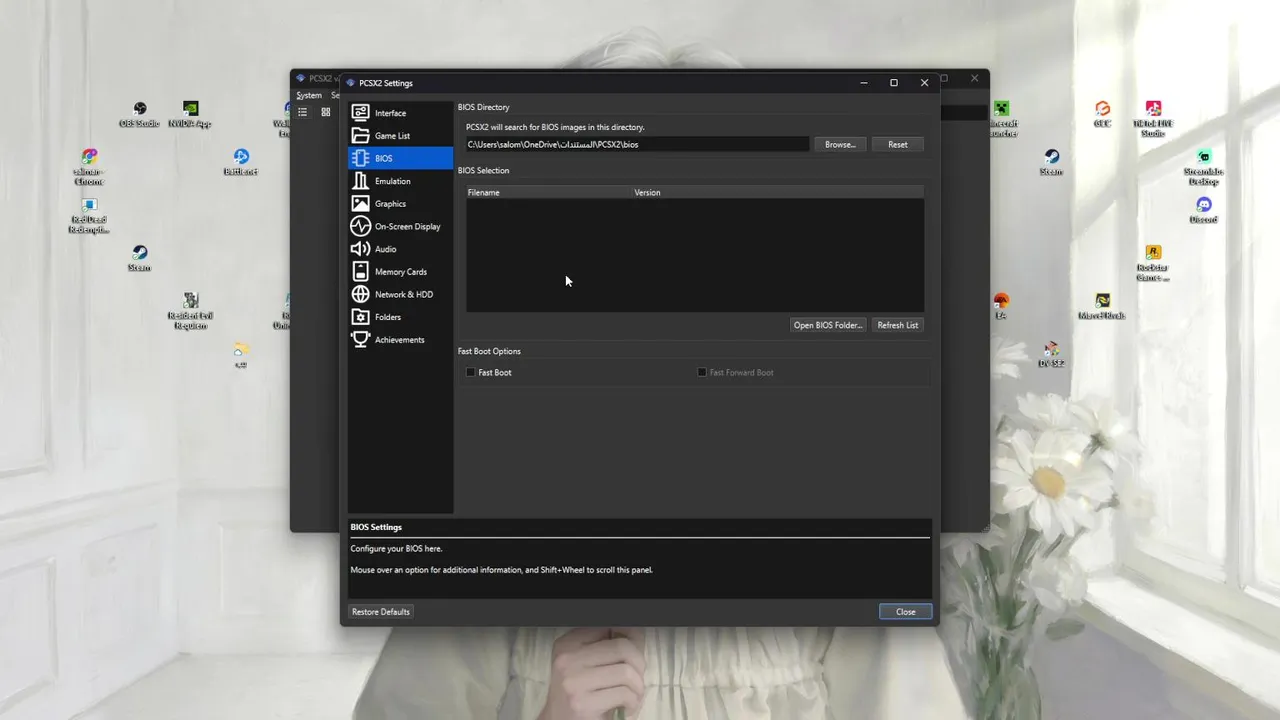Click Restore Defaults button
This screenshot has height=720, width=1280.
point(381,611)
